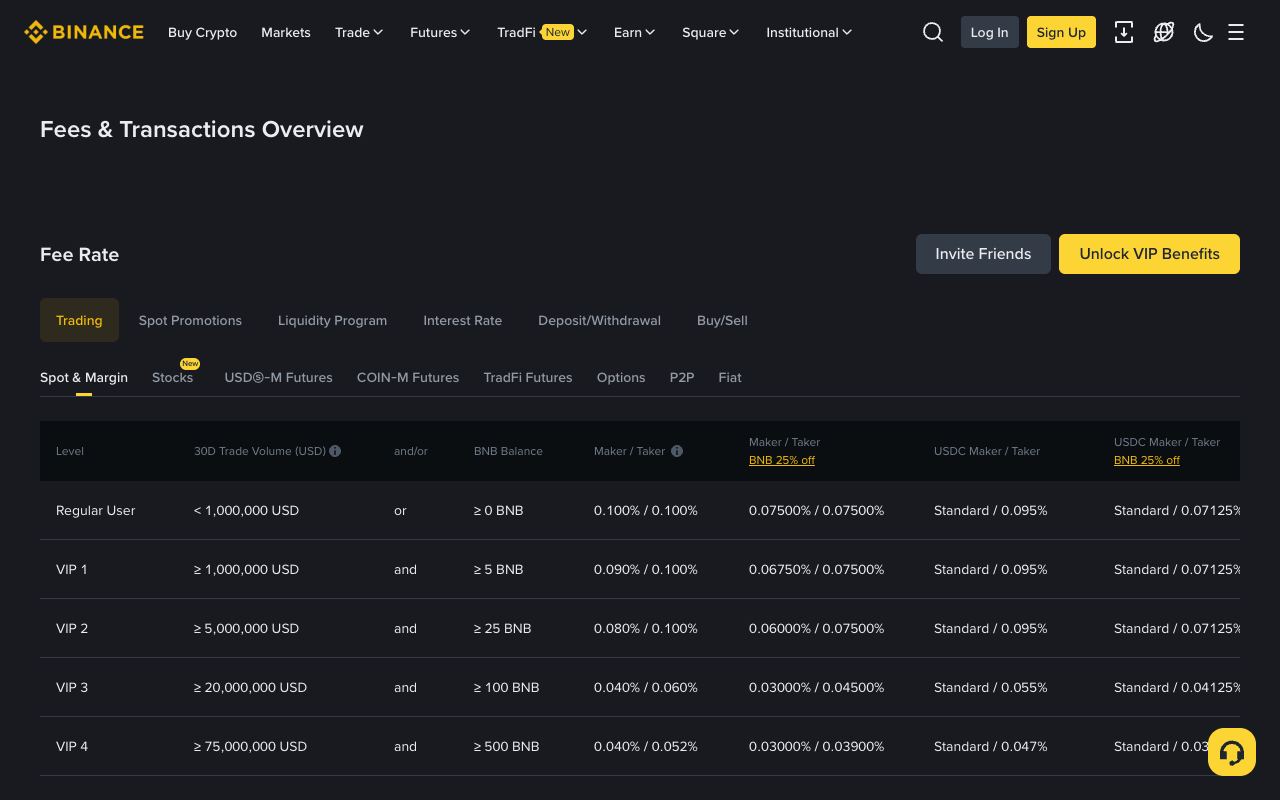Click BNB 25% off link under USDC Maker / Taker
Image resolution: width=1280 pixels, height=800 pixels.
click(x=1147, y=460)
